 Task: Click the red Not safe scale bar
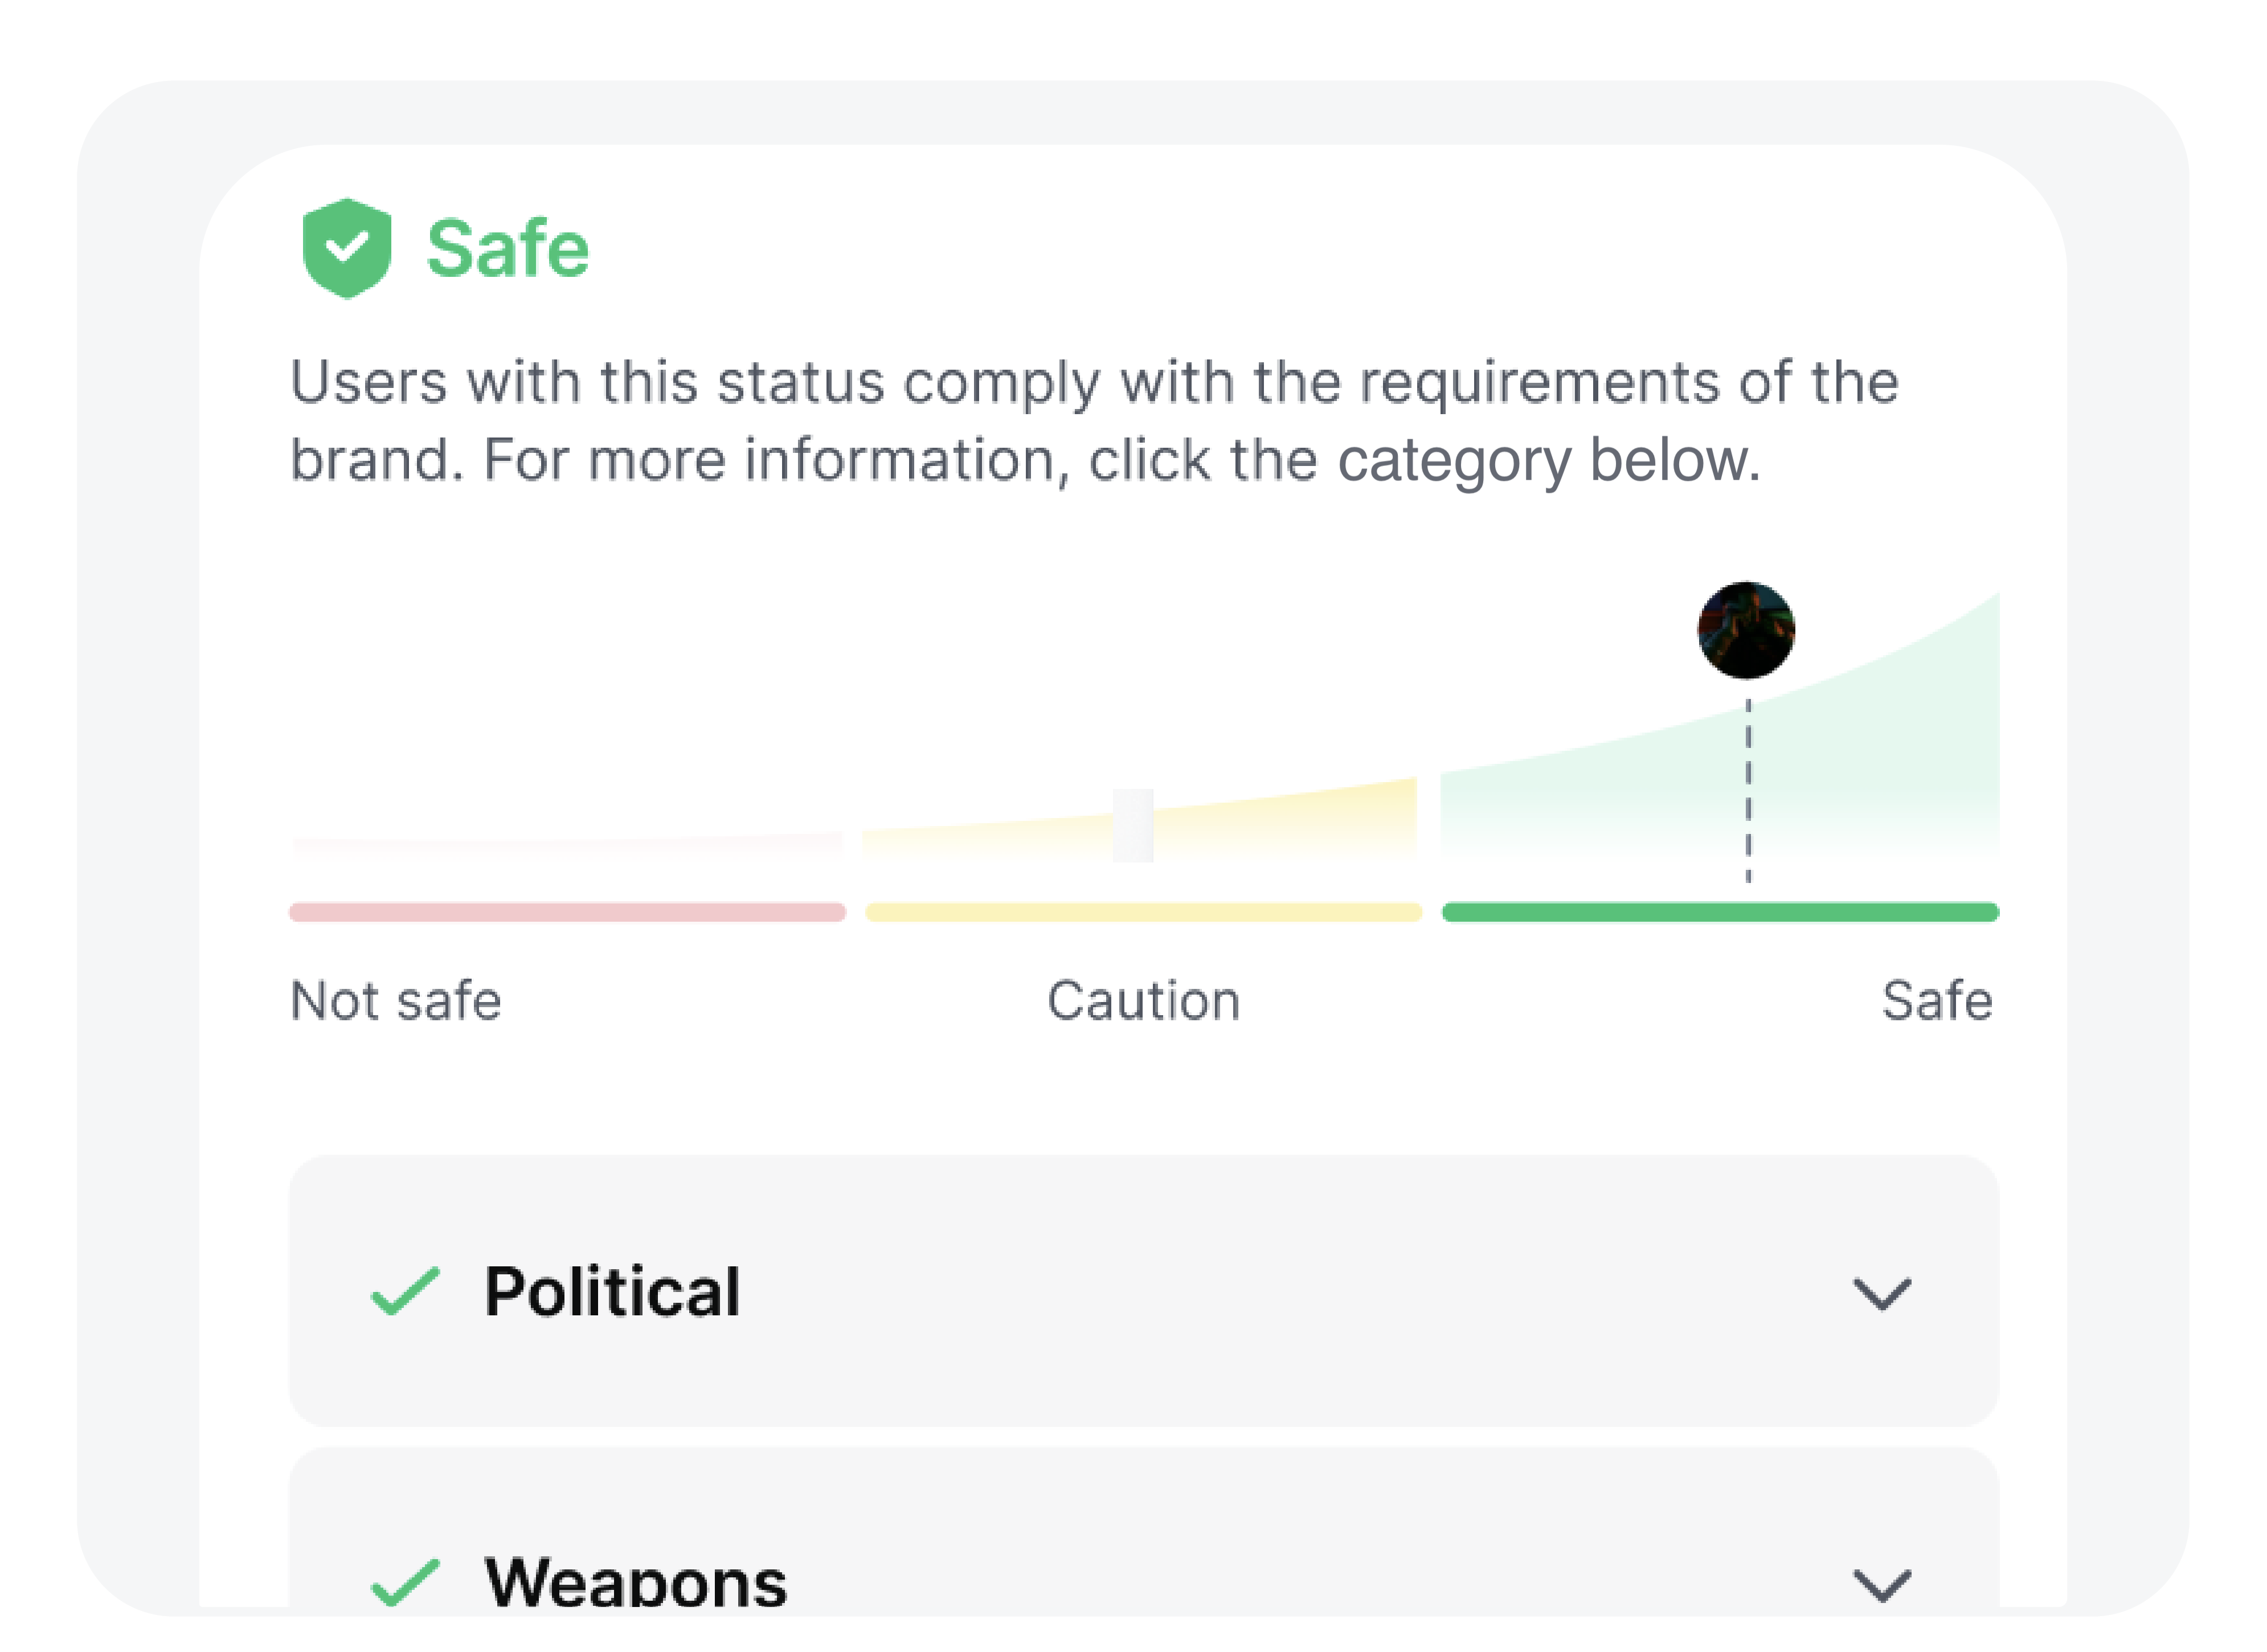(567, 912)
